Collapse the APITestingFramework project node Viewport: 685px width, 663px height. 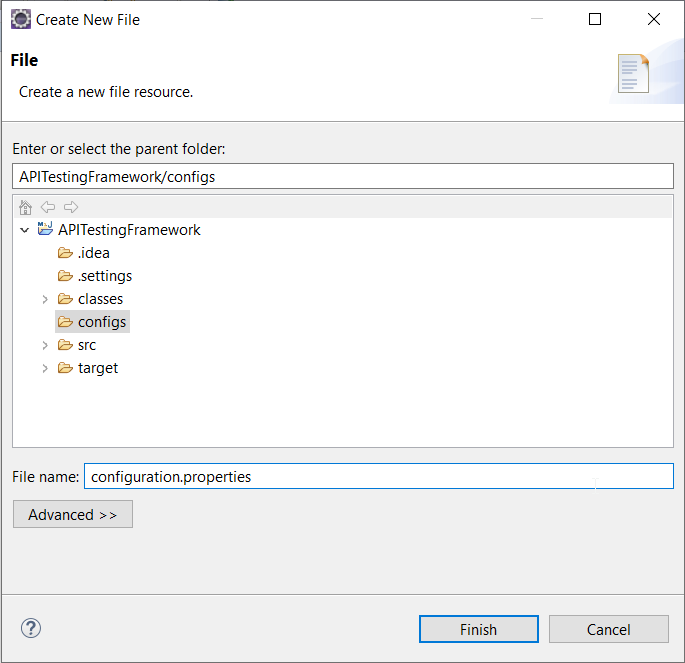coord(24,230)
